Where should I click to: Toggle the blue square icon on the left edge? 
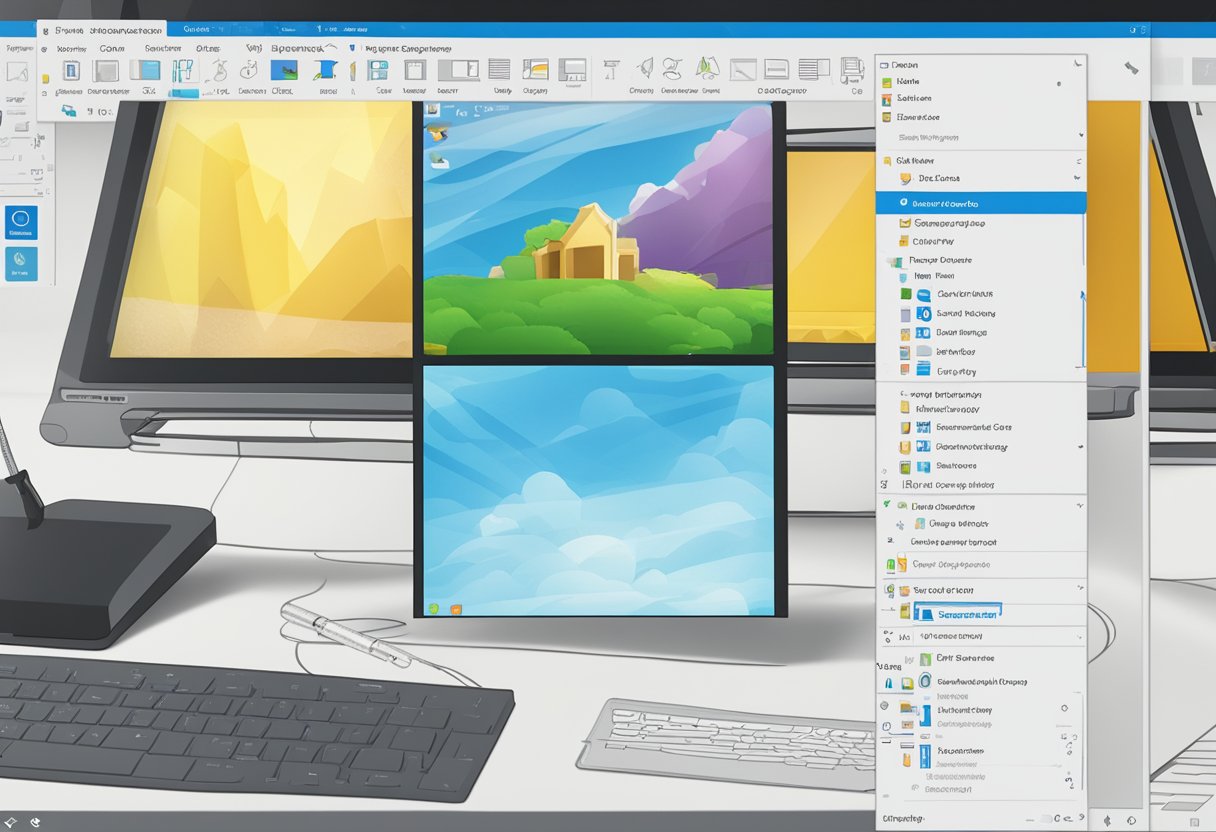[22, 222]
